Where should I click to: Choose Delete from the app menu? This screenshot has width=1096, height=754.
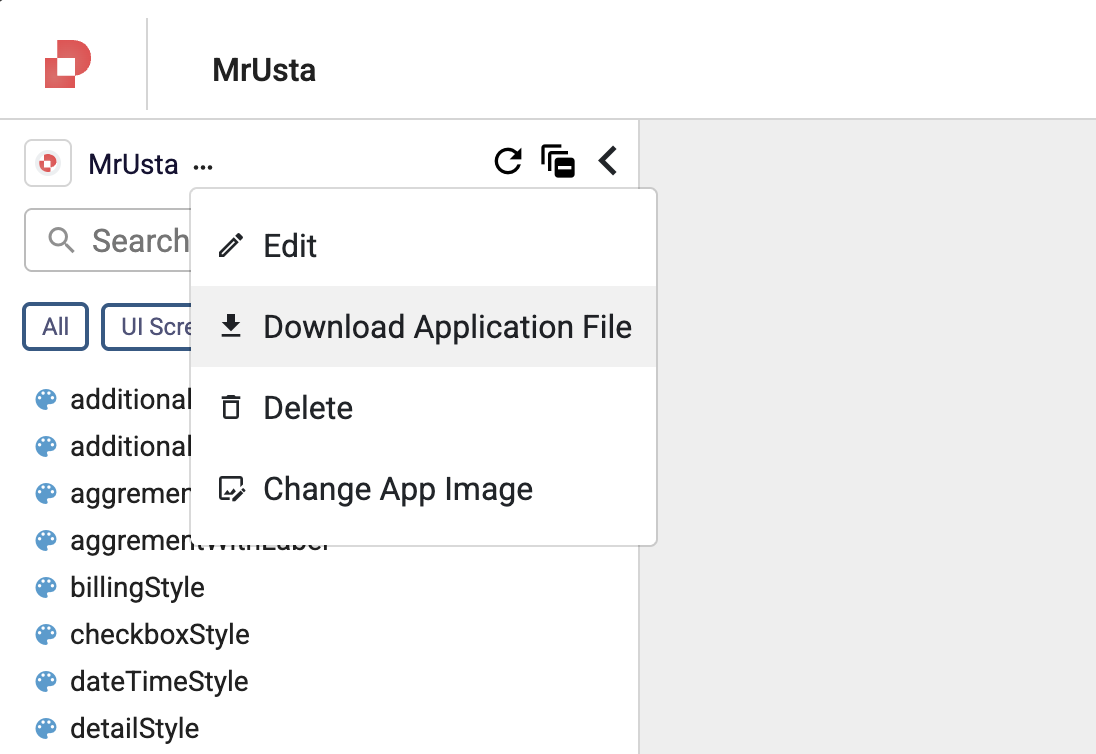[x=308, y=408]
